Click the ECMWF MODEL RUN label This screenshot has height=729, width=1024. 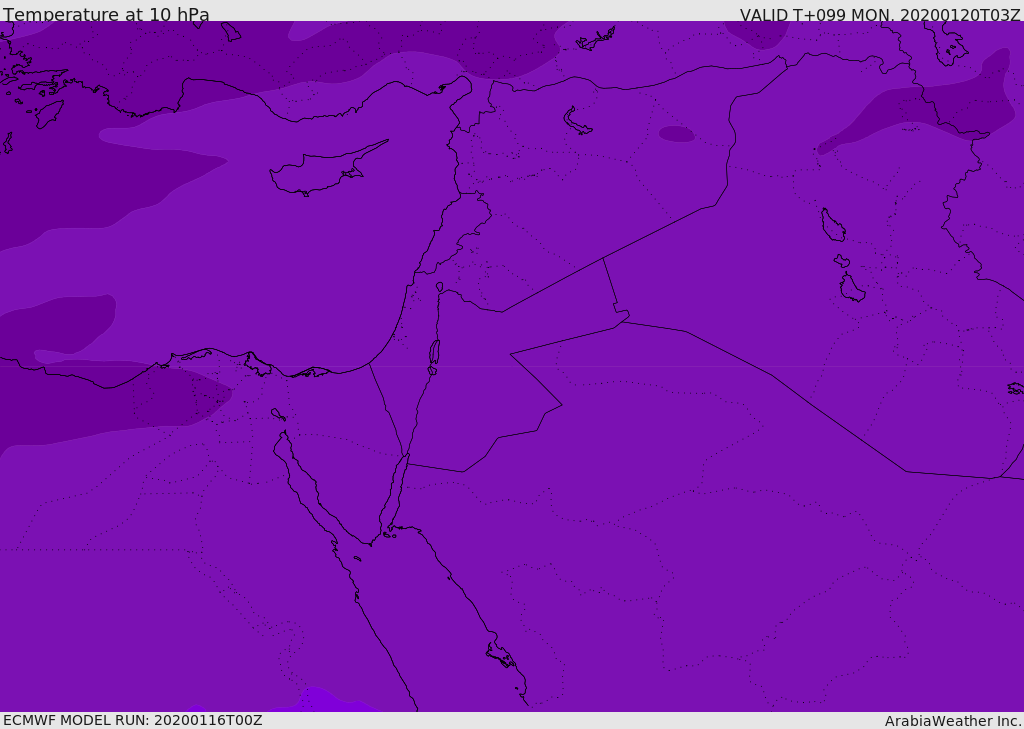click(x=132, y=720)
